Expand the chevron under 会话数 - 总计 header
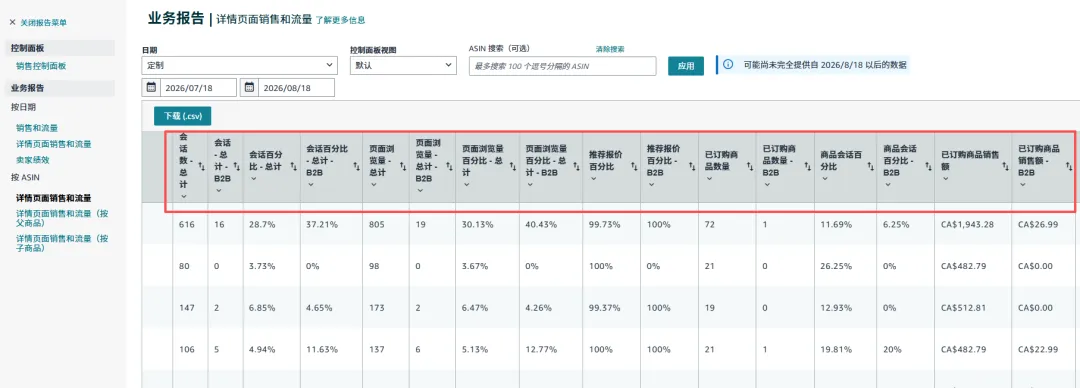The width and height of the screenshot is (1080, 388). coord(184,196)
